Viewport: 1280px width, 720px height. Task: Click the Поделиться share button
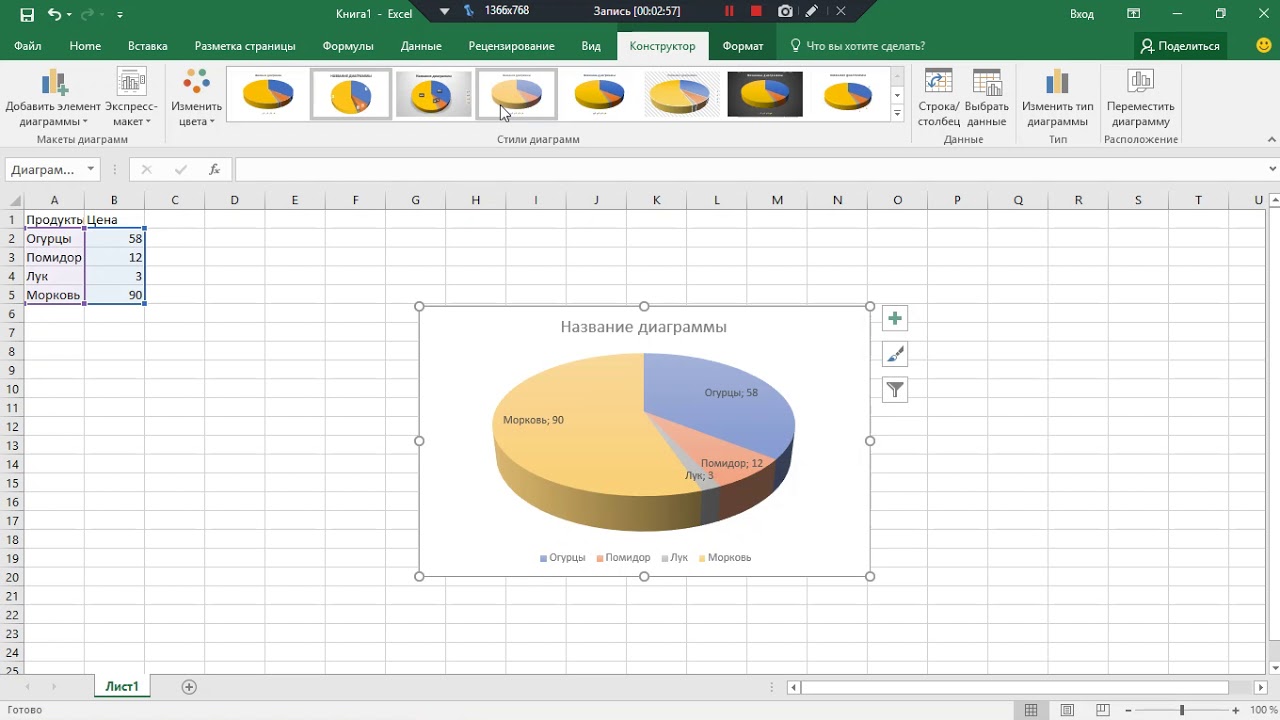[x=1181, y=46]
